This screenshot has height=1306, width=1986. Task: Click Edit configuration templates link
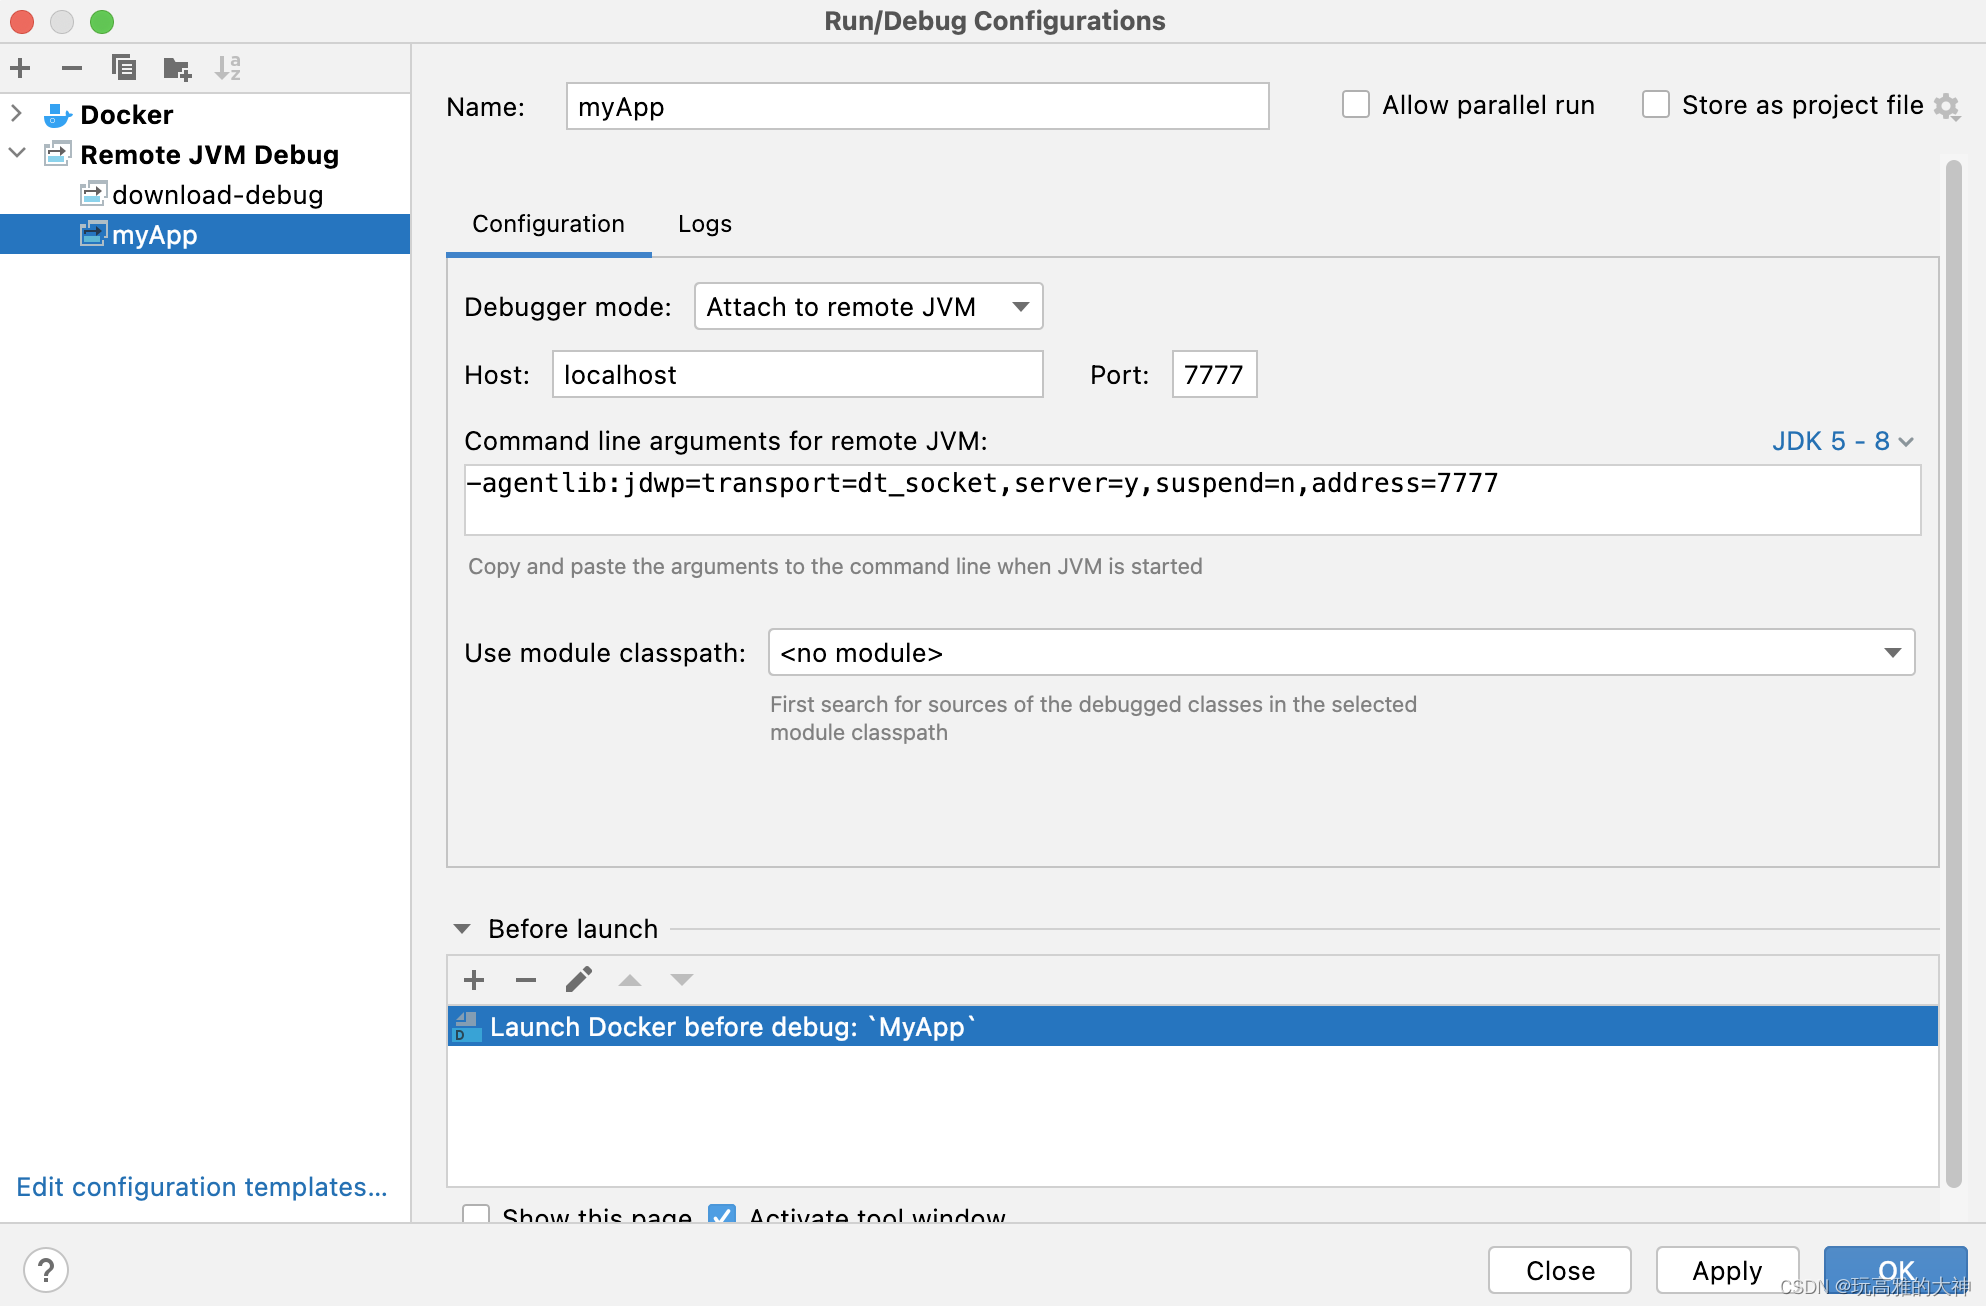click(x=200, y=1187)
